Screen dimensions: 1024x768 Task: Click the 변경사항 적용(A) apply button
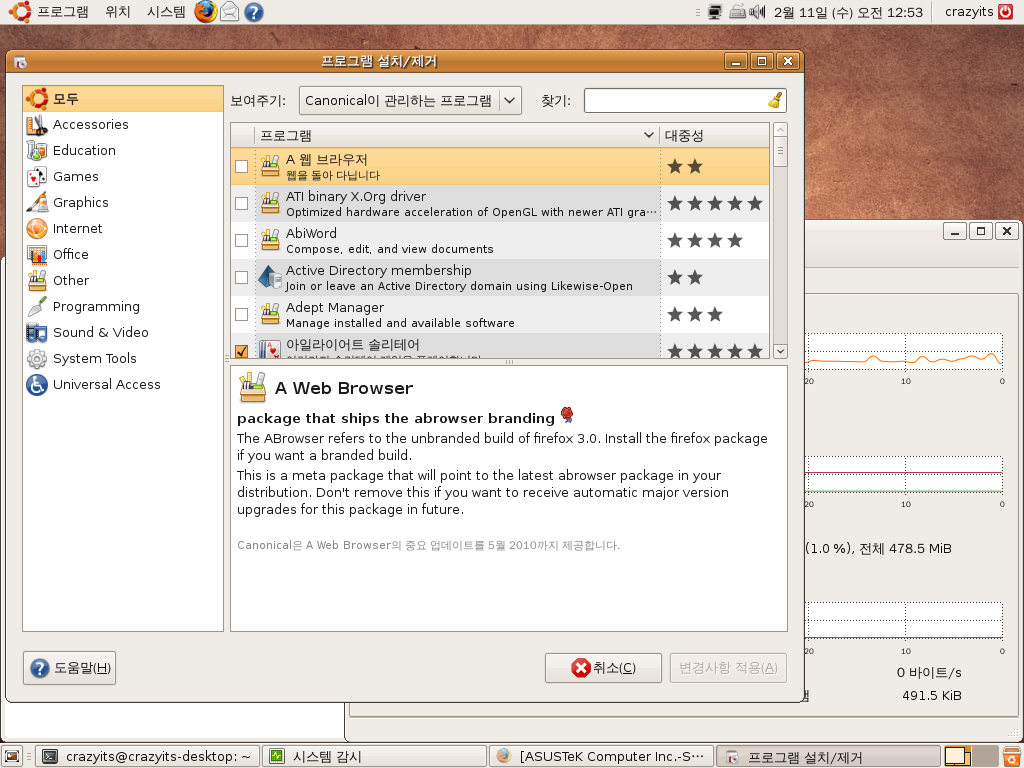(728, 667)
